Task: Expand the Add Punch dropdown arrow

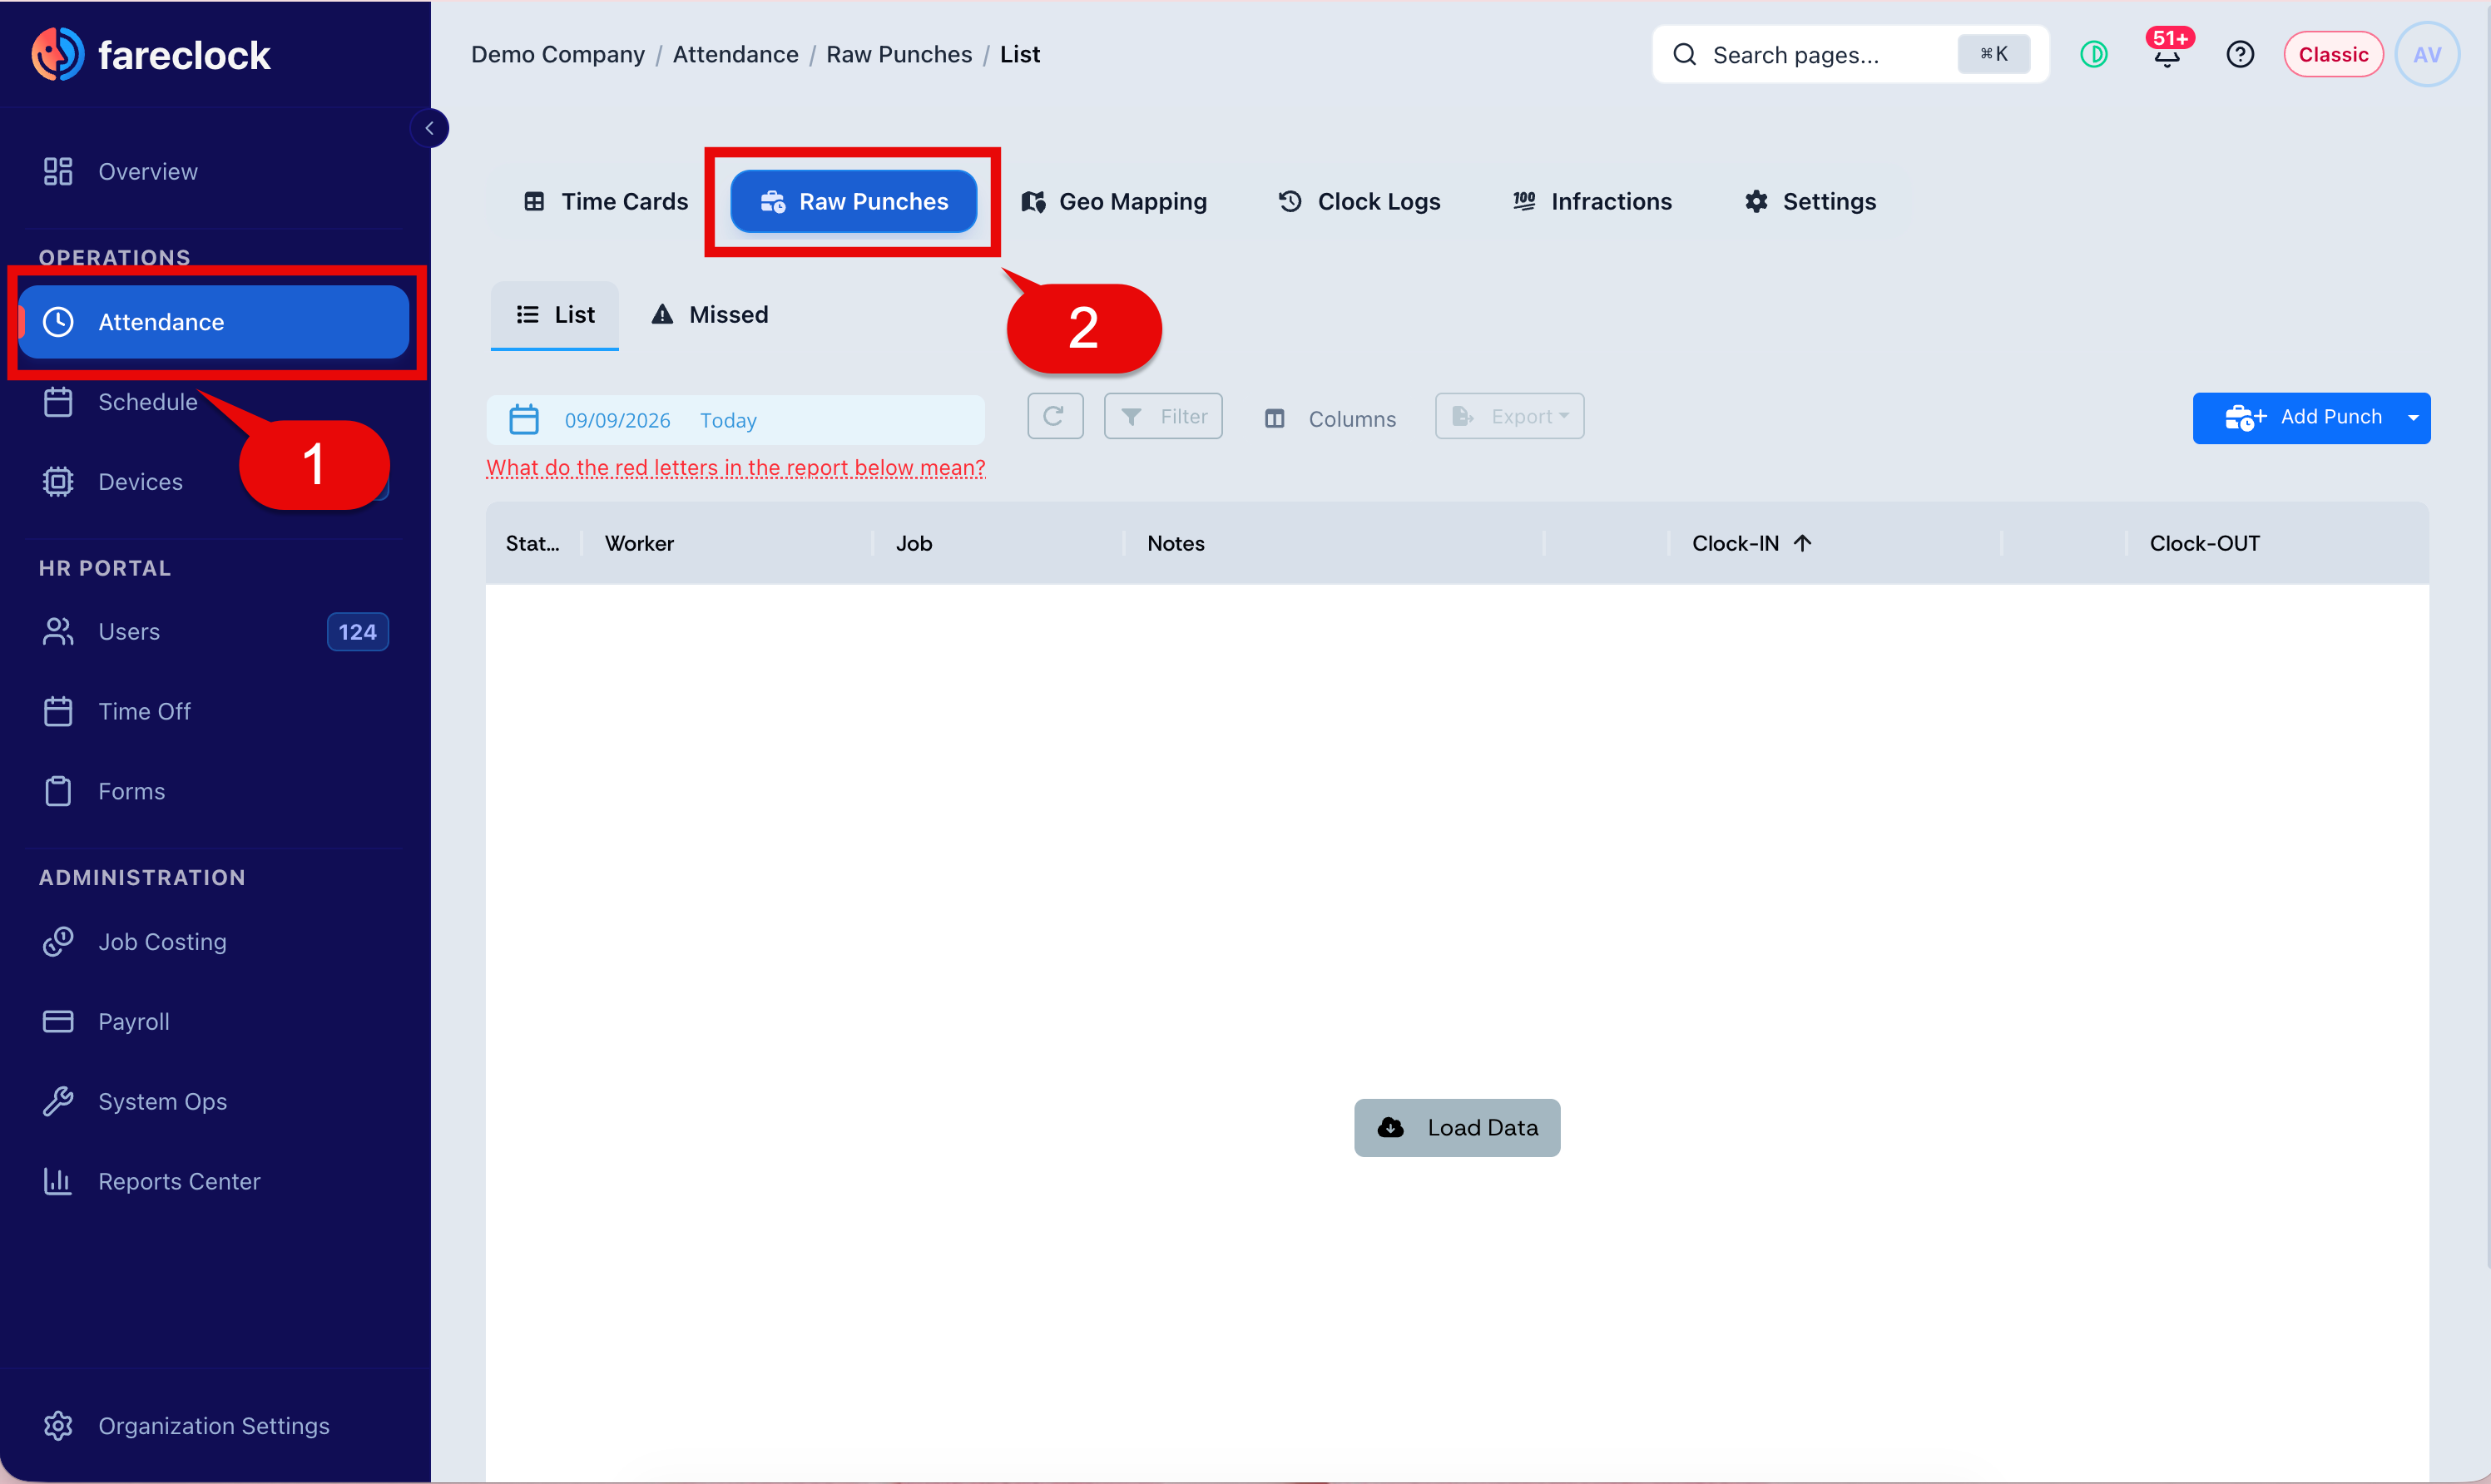Action: tap(2413, 417)
